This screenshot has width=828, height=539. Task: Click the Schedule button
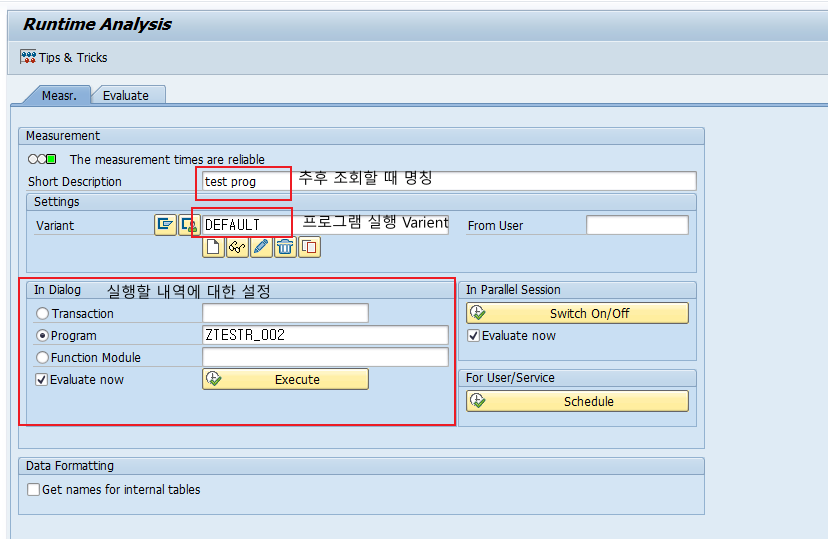[x=577, y=401]
